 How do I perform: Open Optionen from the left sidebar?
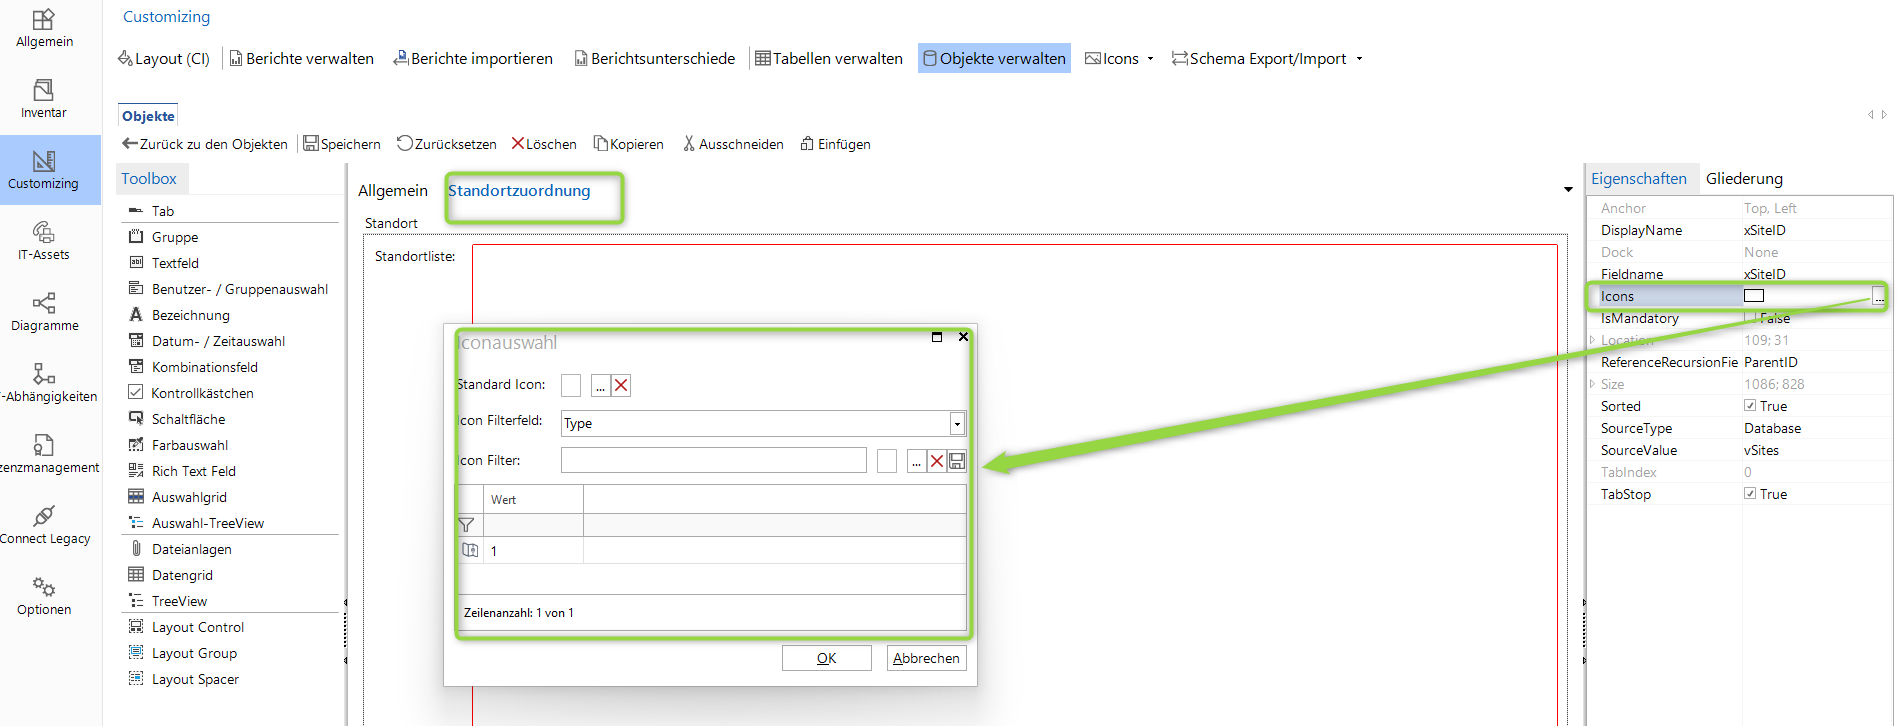43,596
